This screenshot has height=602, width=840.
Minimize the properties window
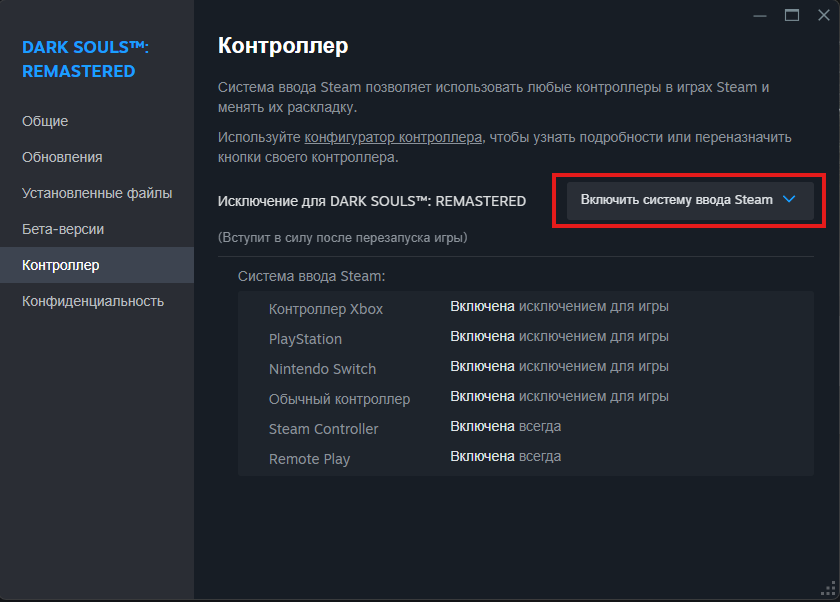(x=762, y=15)
